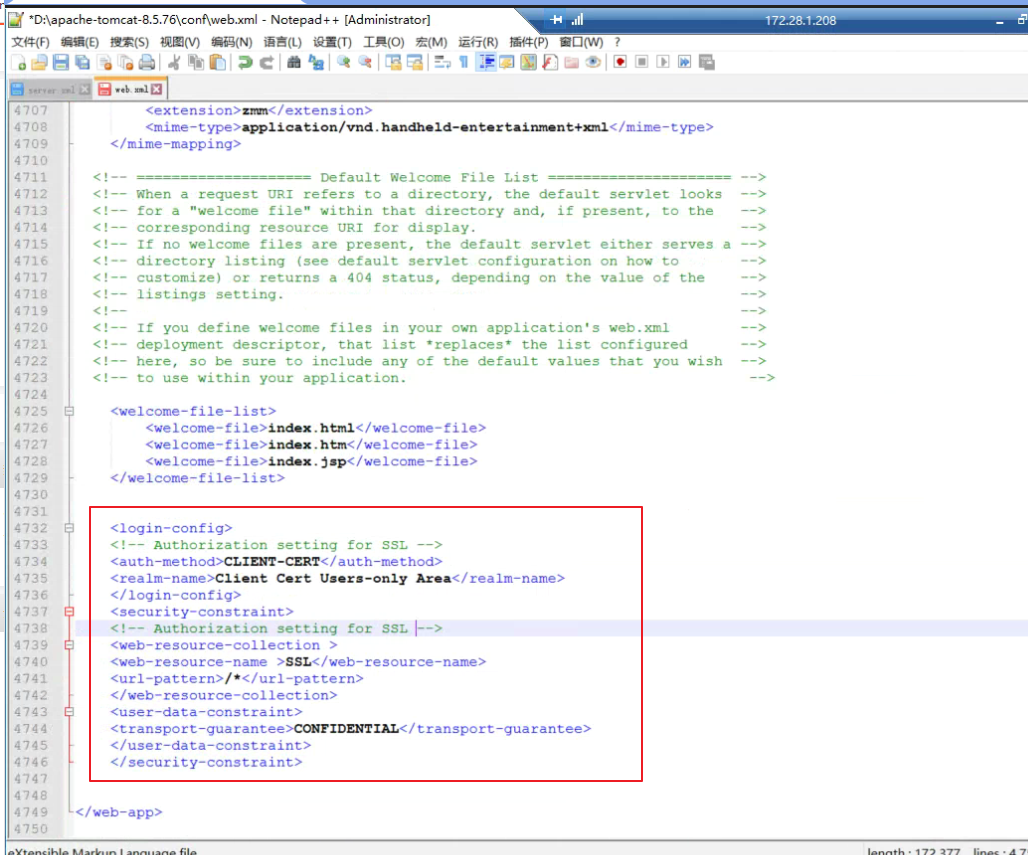Click the Copy toolbar icon
Viewport: 1028px width, 855px height.
pos(195,62)
